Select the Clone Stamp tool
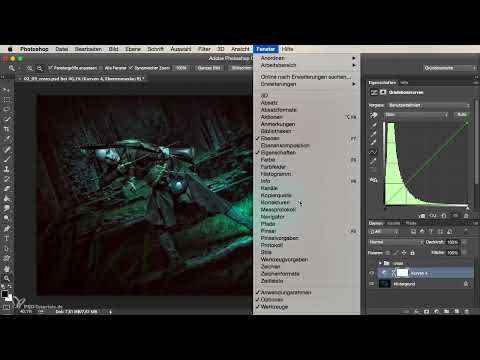This screenshot has height=360, width=480. 7,169
